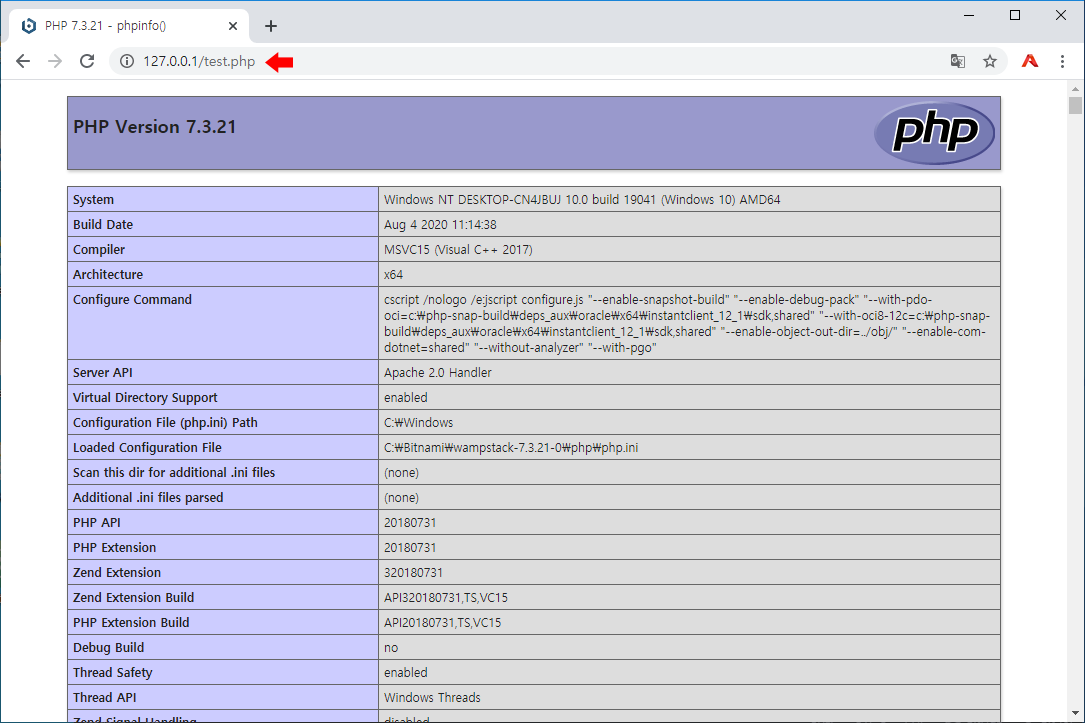The height and width of the screenshot is (723, 1085).
Task: Reload the test.php page
Action: [x=86, y=62]
